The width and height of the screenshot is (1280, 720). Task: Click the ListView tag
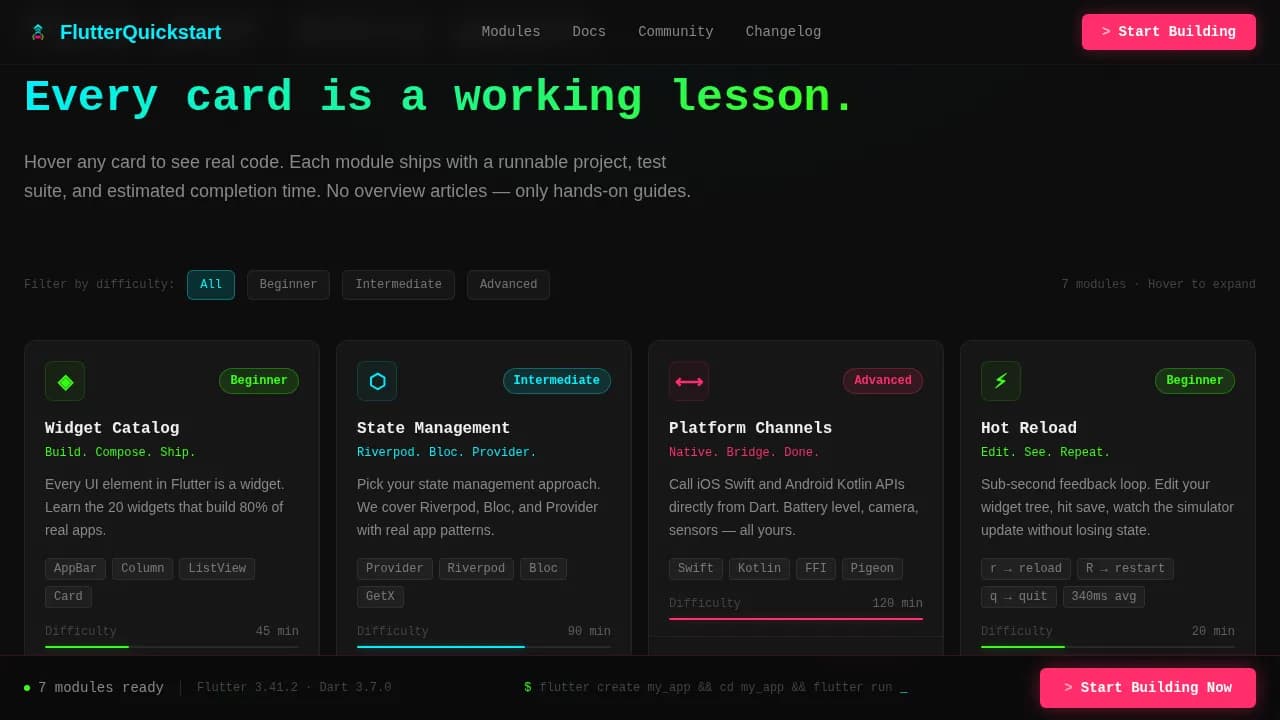217,569
